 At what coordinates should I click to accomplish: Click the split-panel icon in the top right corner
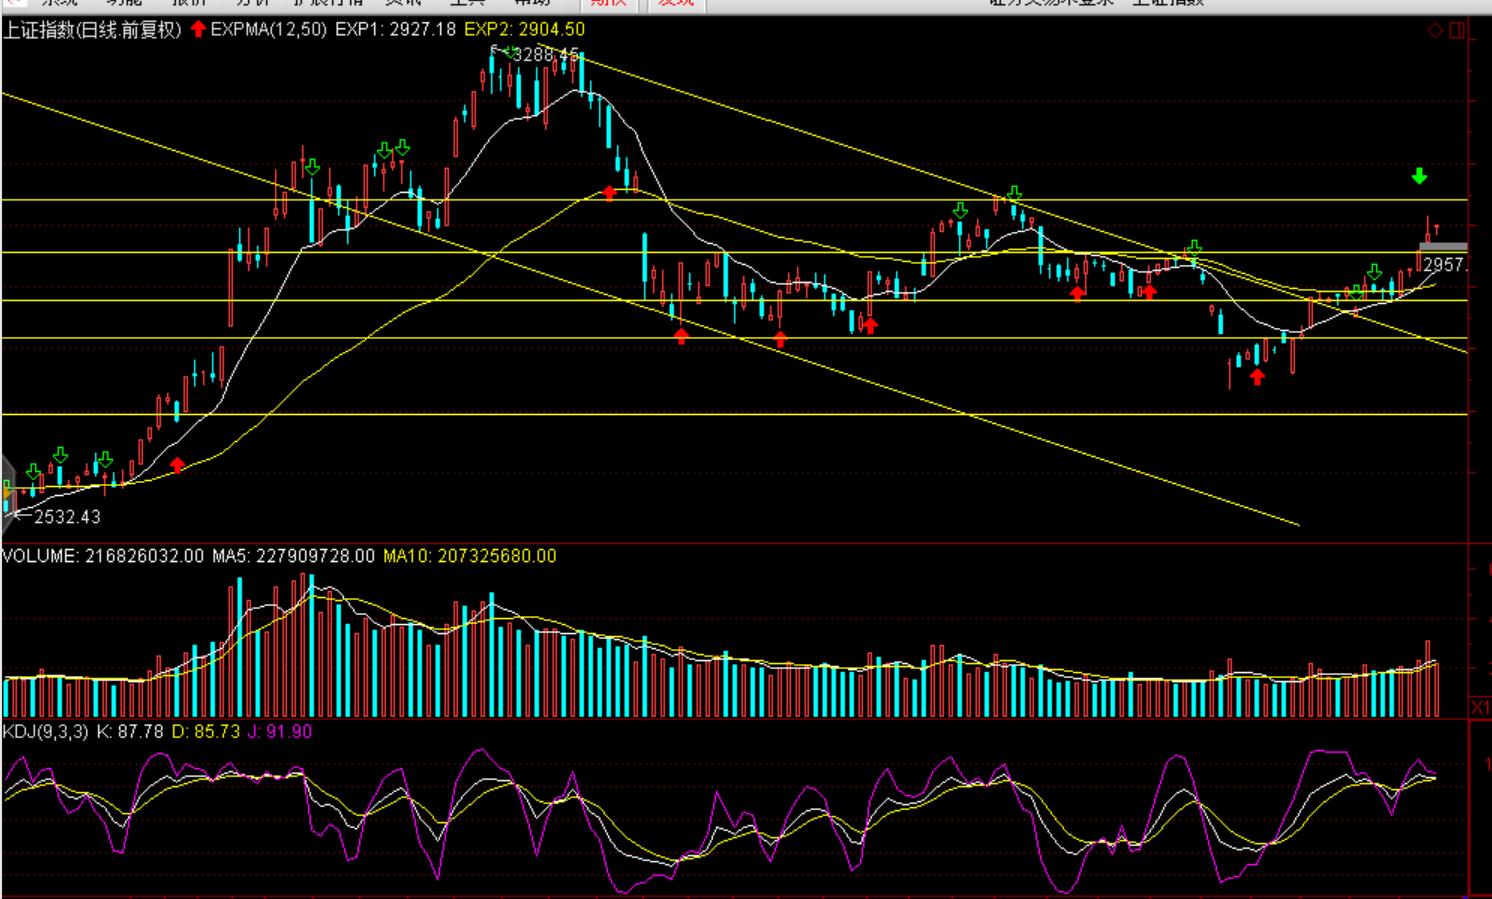coord(1457,30)
